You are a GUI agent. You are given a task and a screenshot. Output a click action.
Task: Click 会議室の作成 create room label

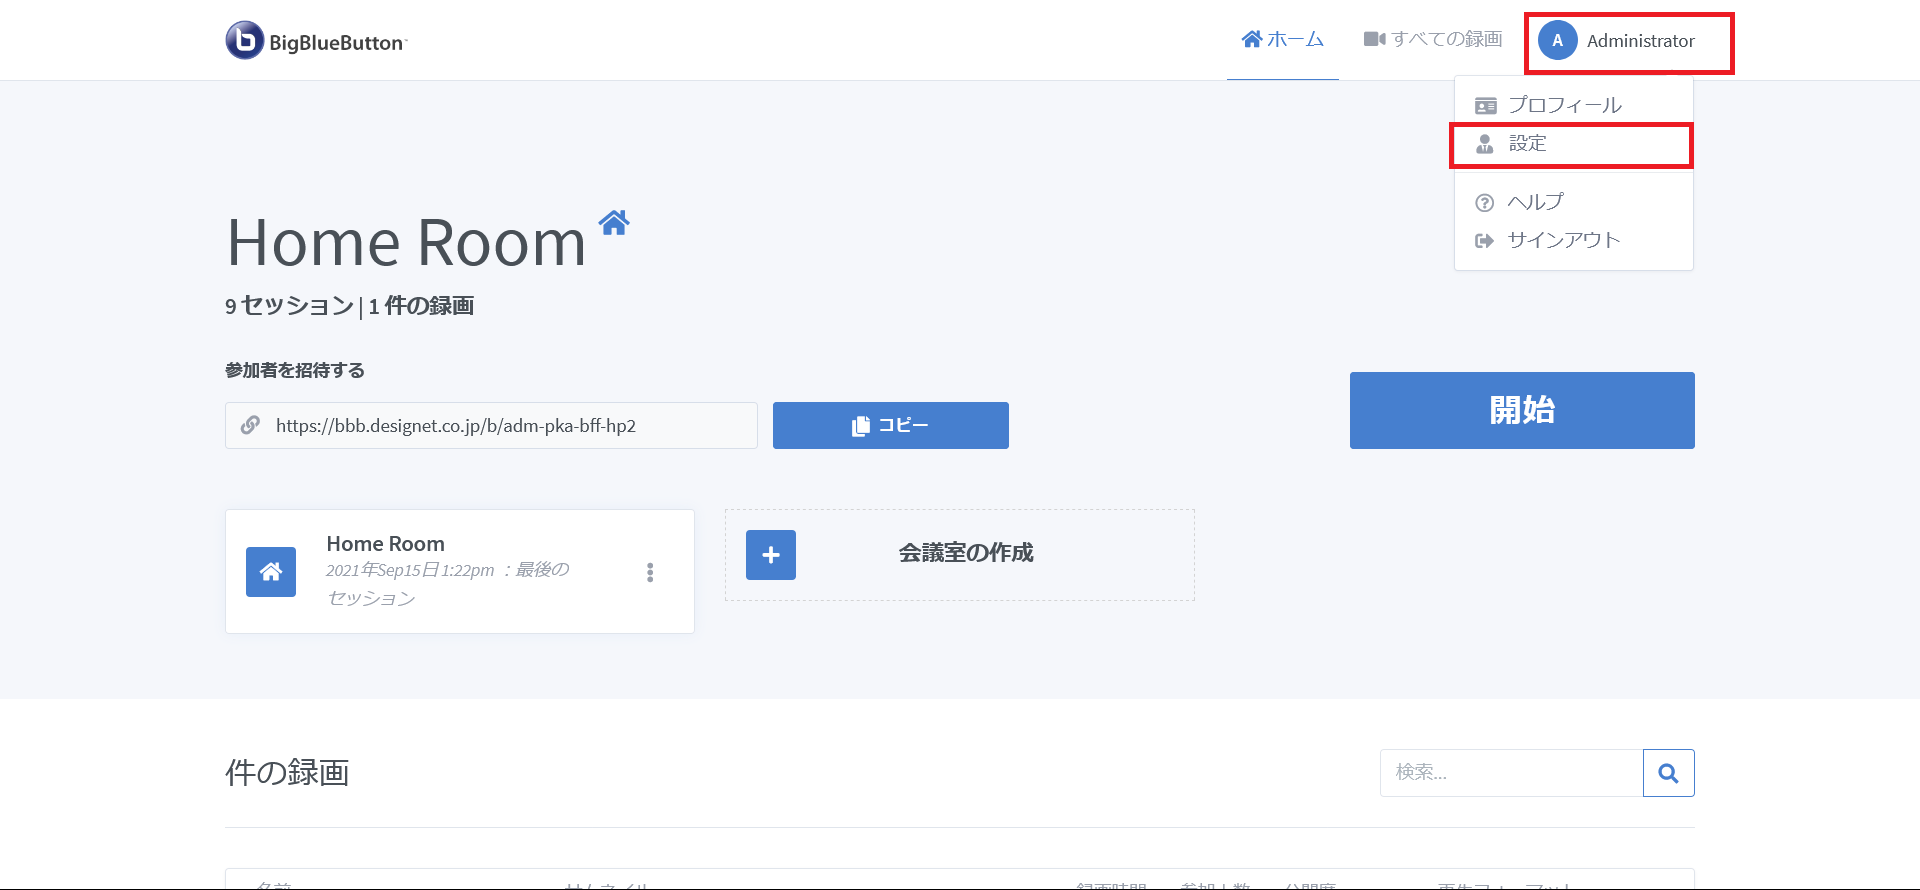click(x=966, y=553)
